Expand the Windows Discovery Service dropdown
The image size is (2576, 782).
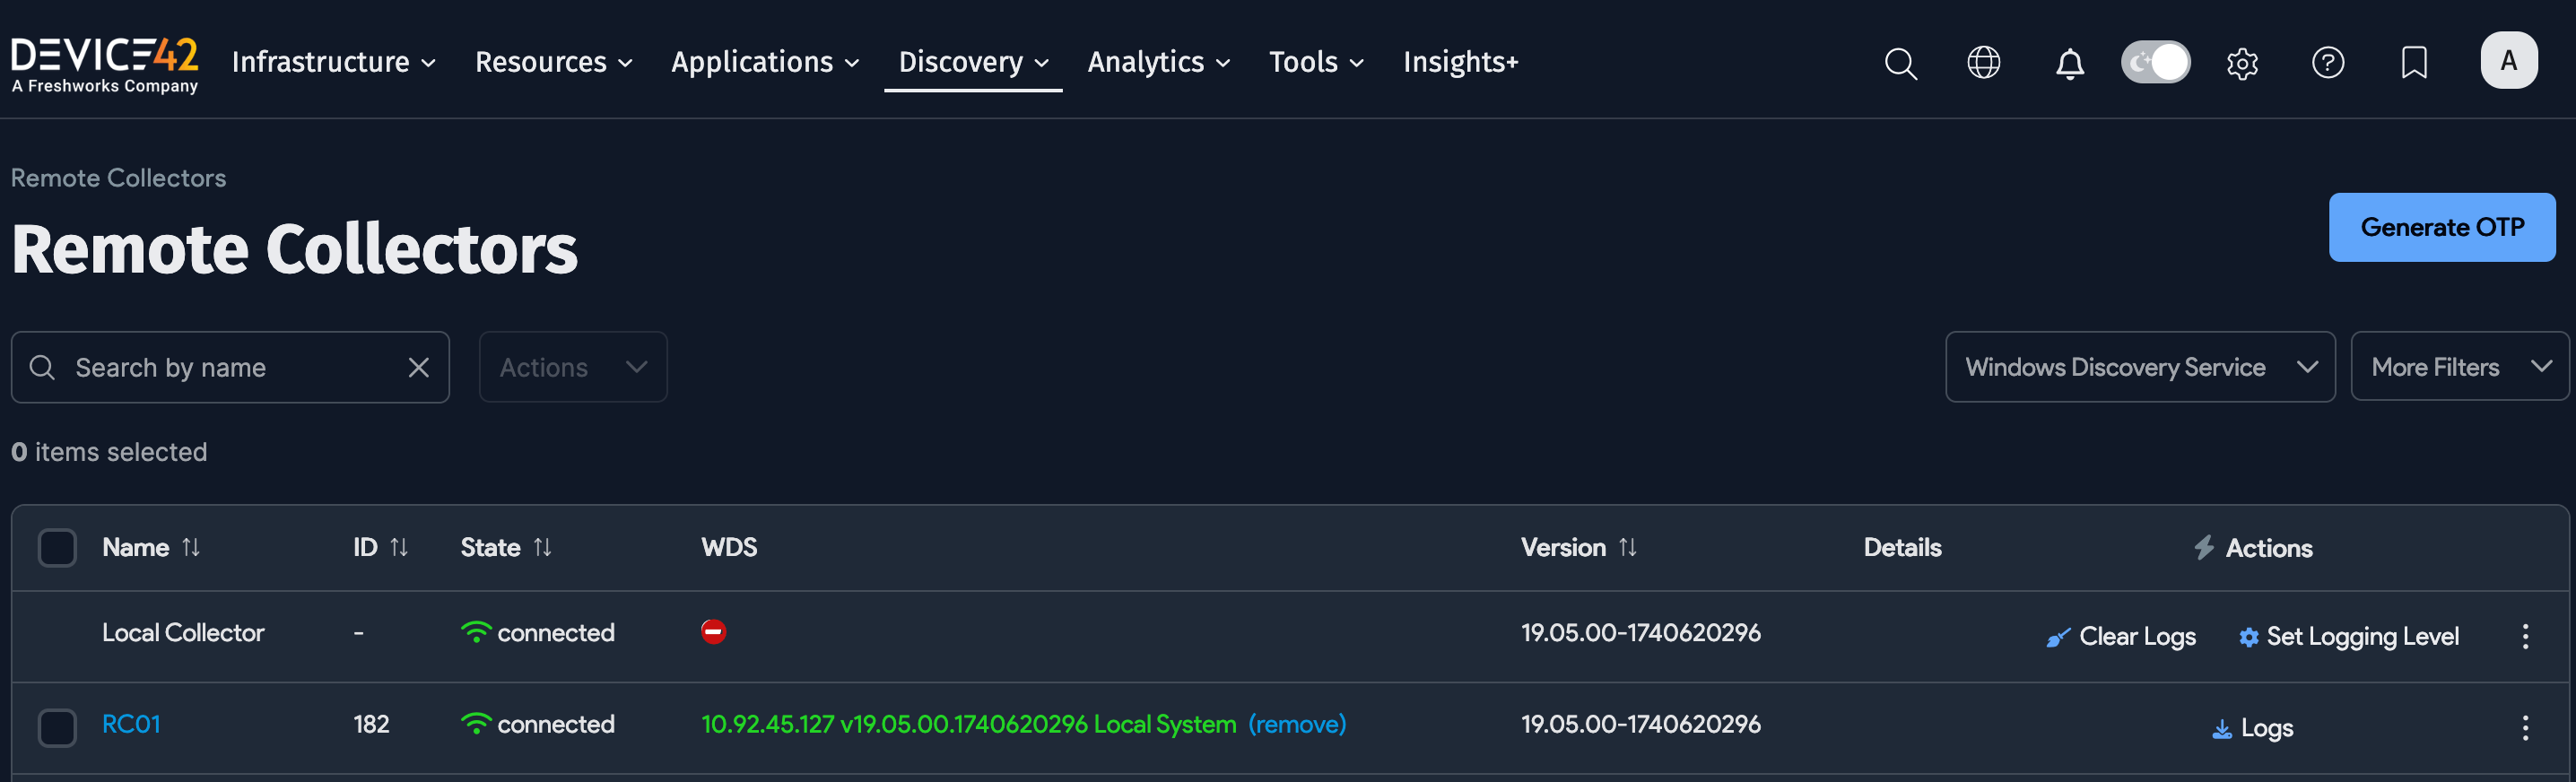coord(2139,367)
